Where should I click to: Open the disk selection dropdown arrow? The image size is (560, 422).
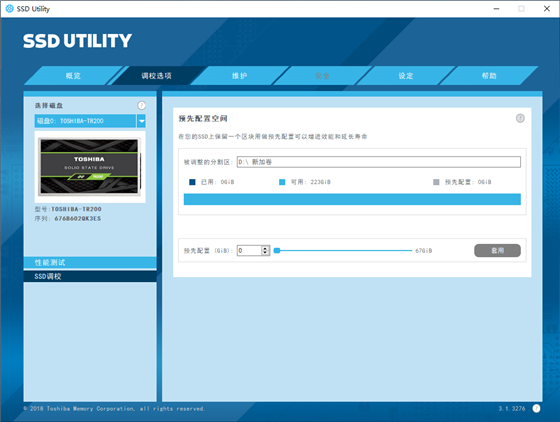tap(141, 121)
